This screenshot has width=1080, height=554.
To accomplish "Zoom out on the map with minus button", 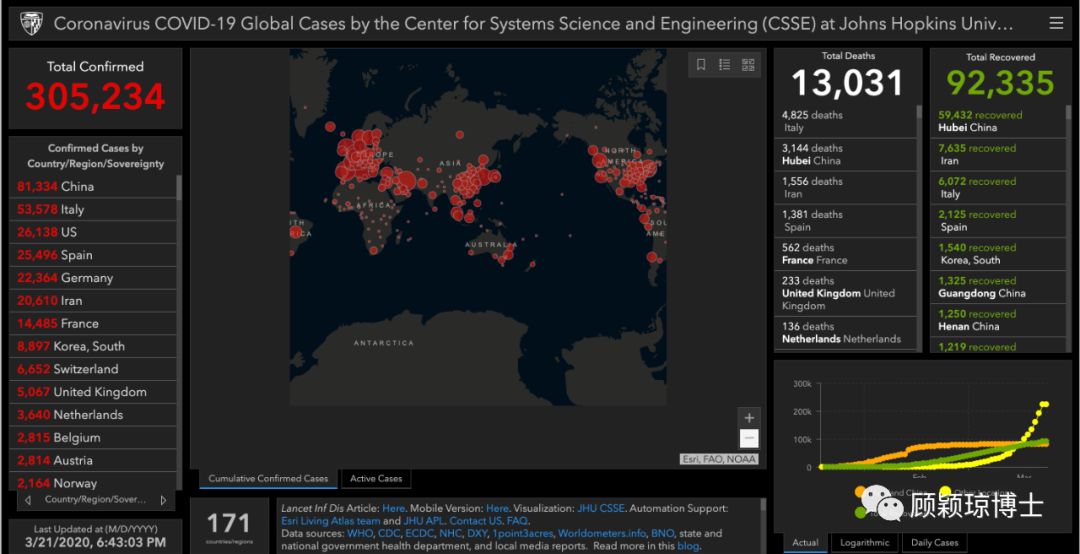I will pos(749,439).
